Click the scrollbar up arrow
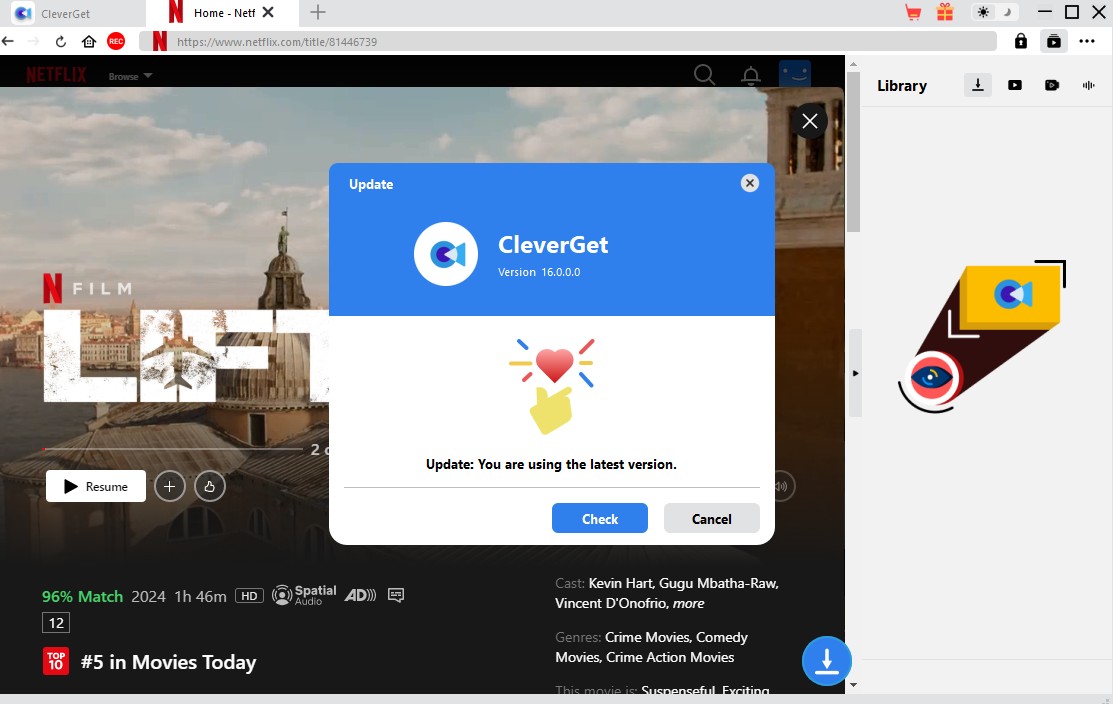 point(853,64)
